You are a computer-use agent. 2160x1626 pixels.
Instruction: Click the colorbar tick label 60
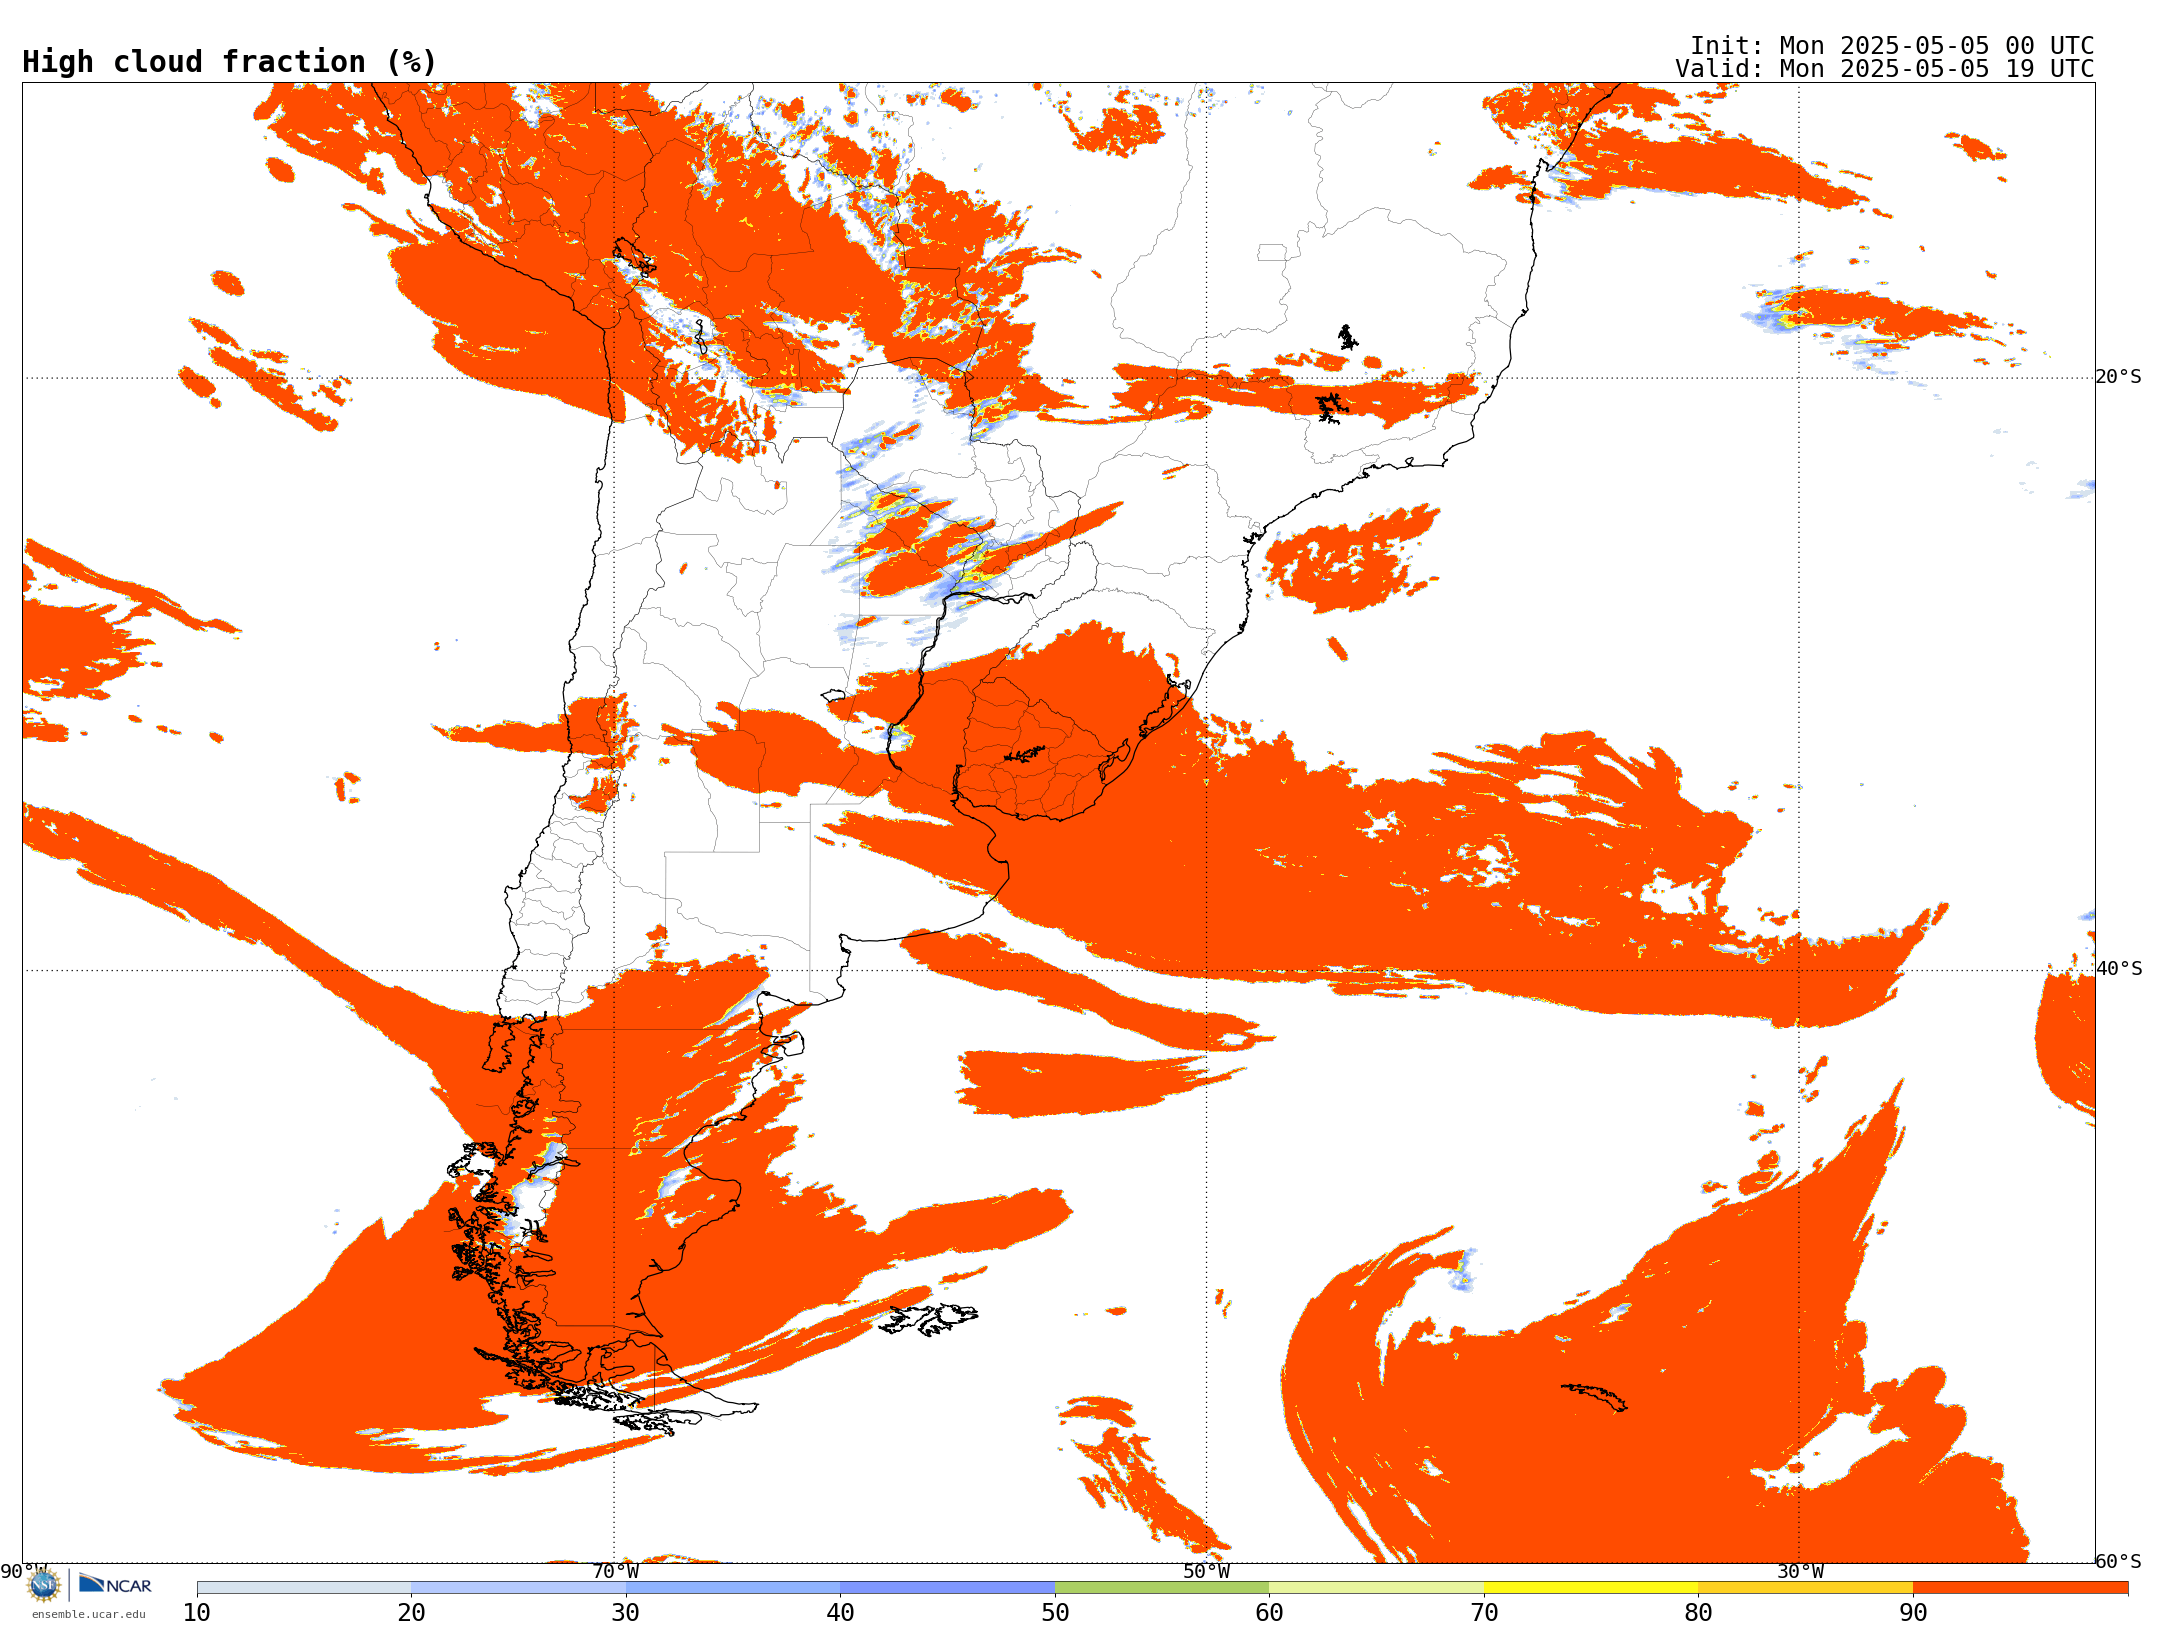[x=1269, y=1612]
